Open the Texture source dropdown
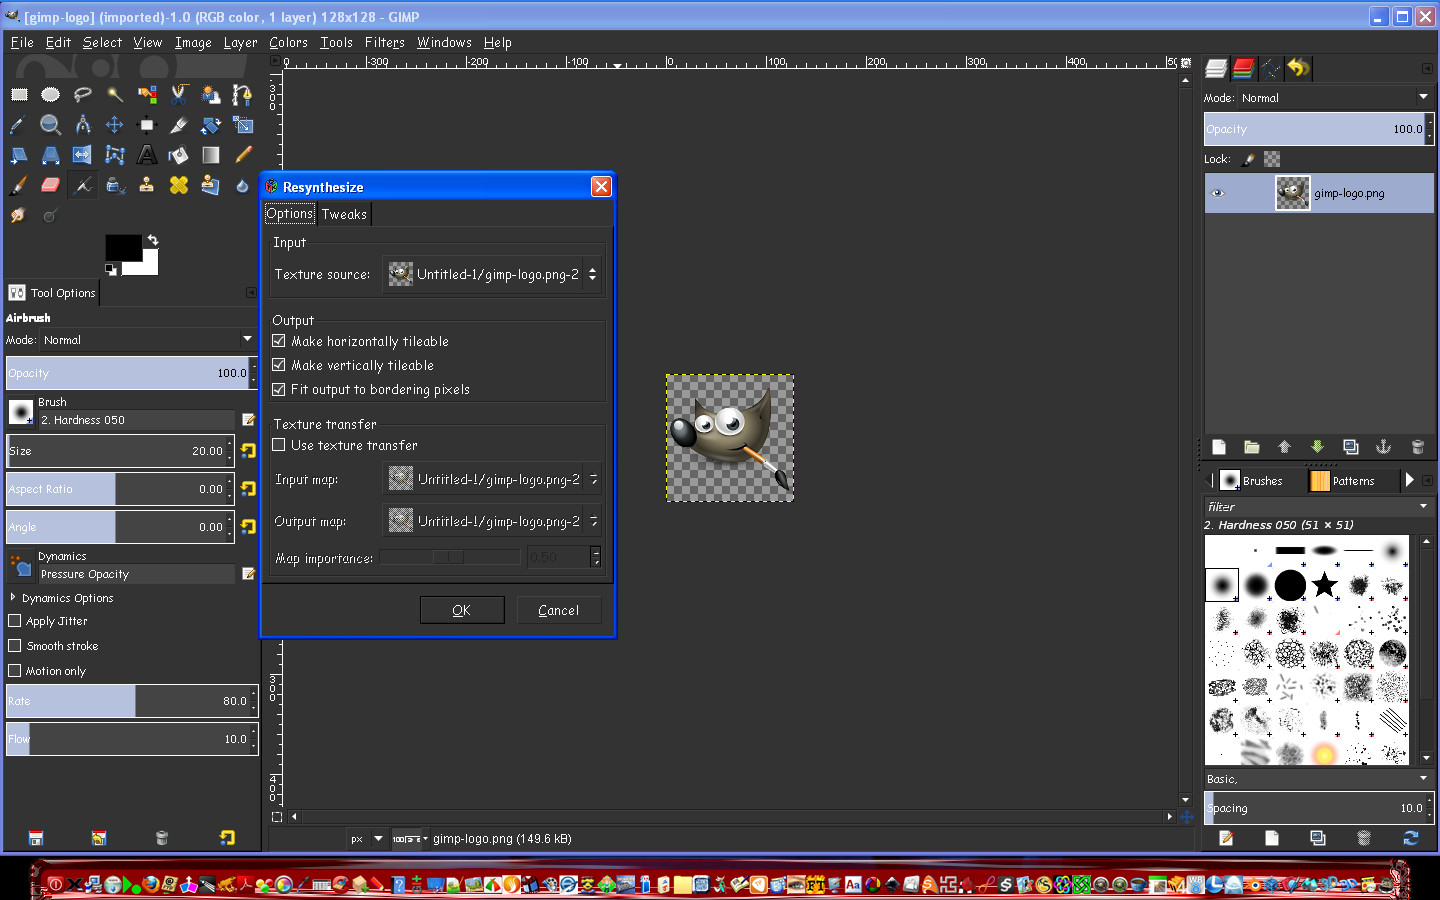The height and width of the screenshot is (900, 1440). pyautogui.click(x=493, y=274)
